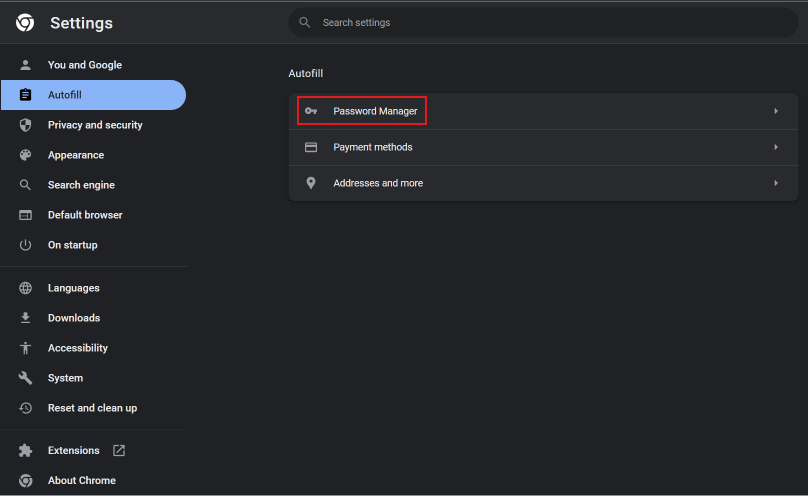Select Autofill in the sidebar
Image resolution: width=808 pixels, height=496 pixels.
pos(93,95)
